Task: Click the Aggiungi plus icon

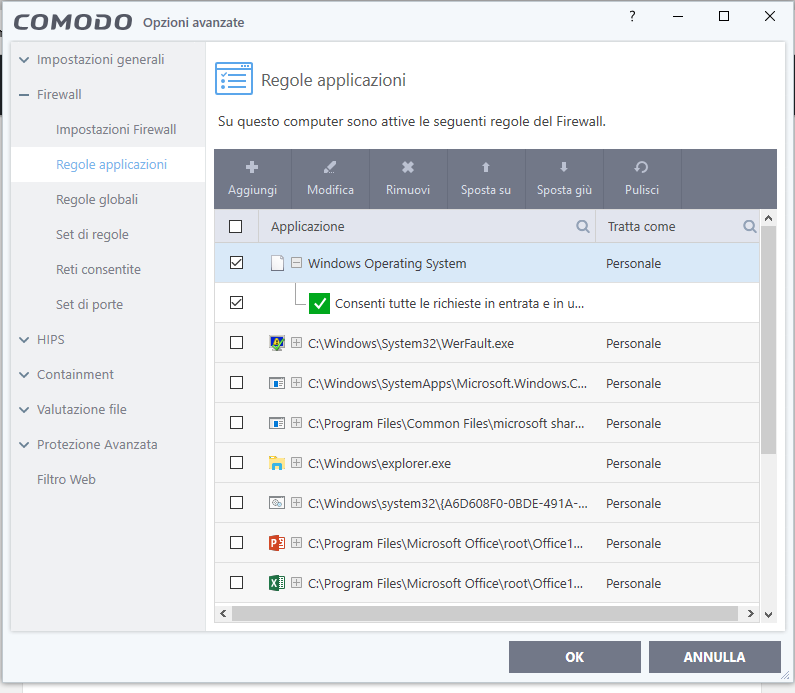Action: [x=252, y=168]
